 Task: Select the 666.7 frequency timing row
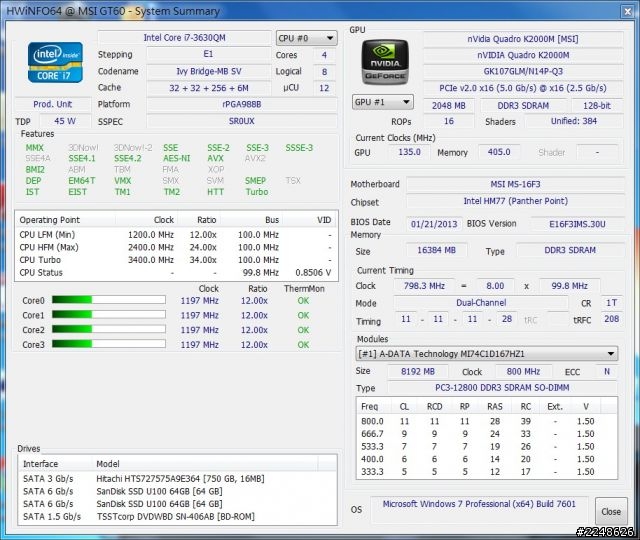tap(487, 434)
